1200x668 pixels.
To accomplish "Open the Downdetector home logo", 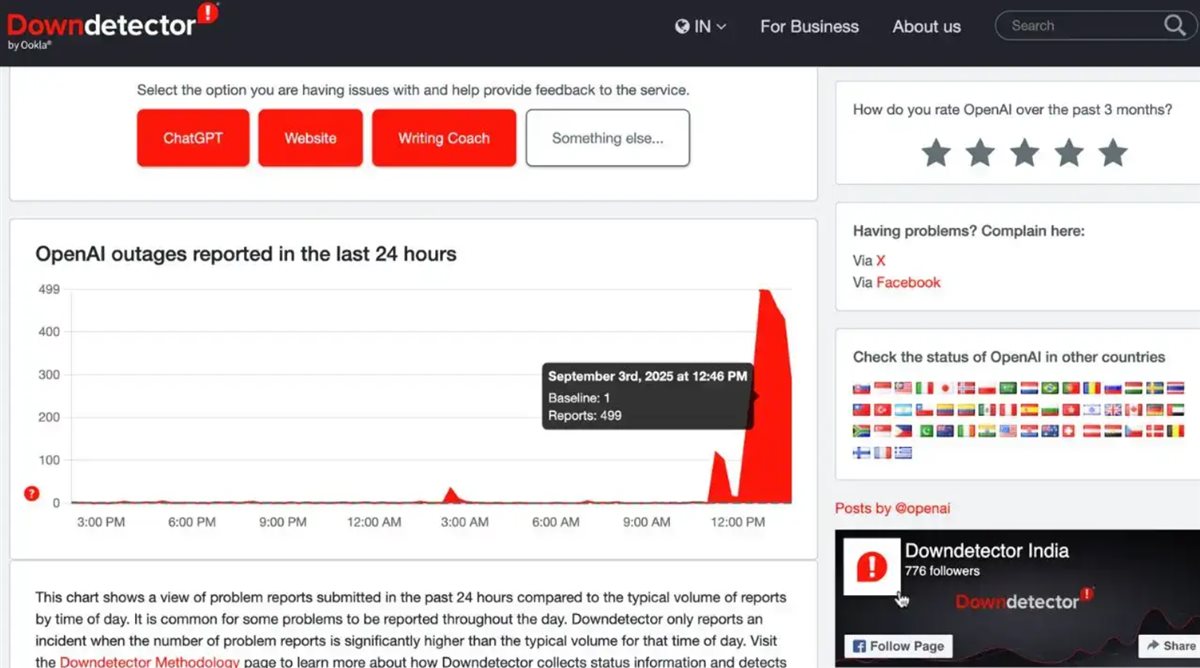I will [x=112, y=24].
